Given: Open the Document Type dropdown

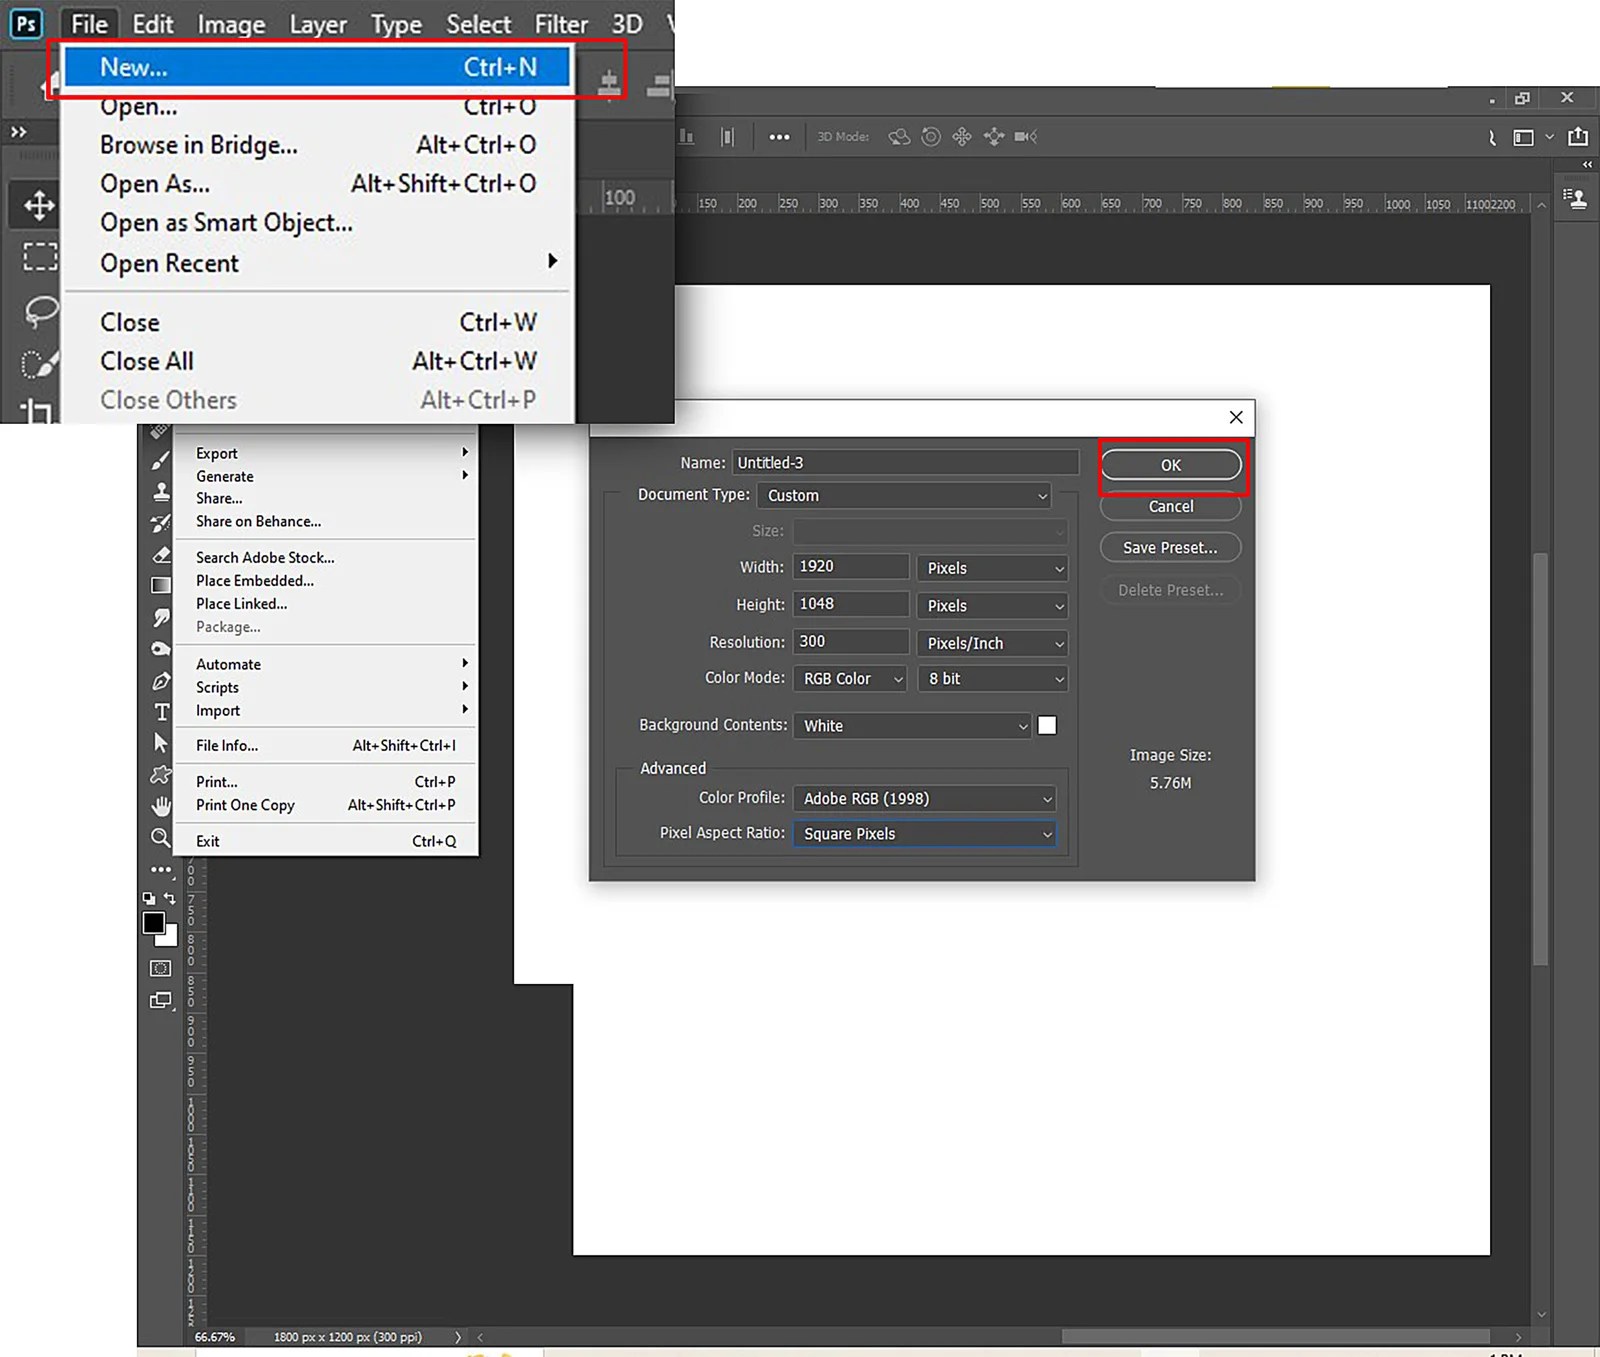Looking at the screenshot, I should (904, 495).
